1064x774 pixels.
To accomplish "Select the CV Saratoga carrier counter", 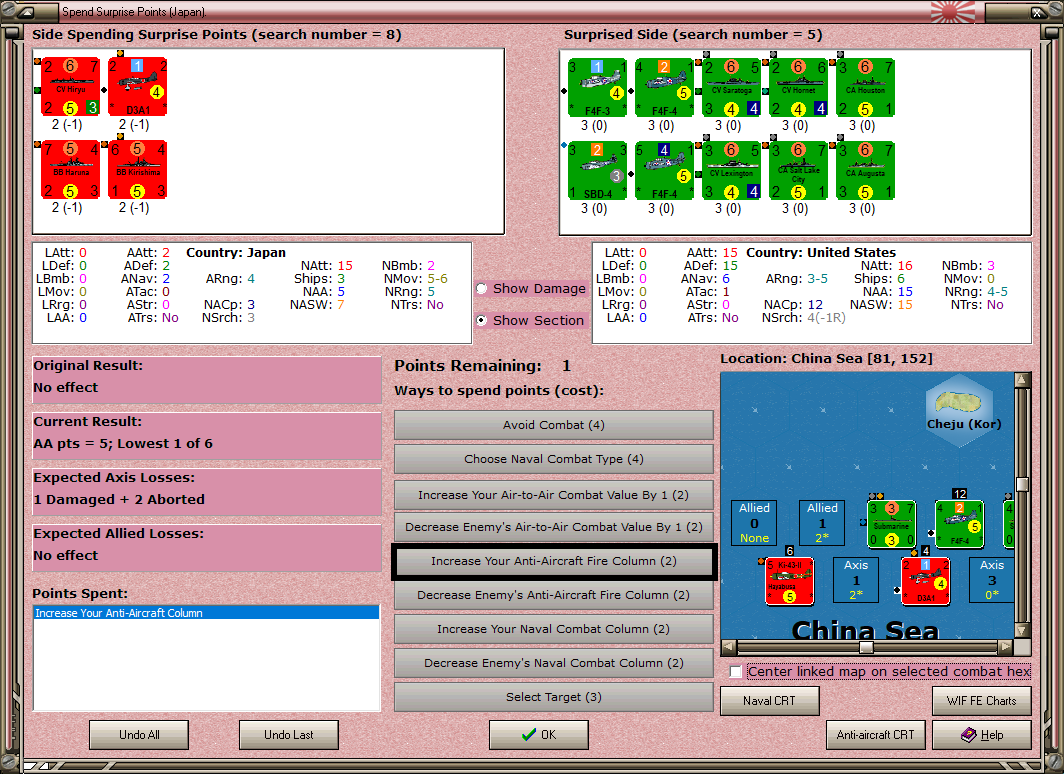I will 732,88.
